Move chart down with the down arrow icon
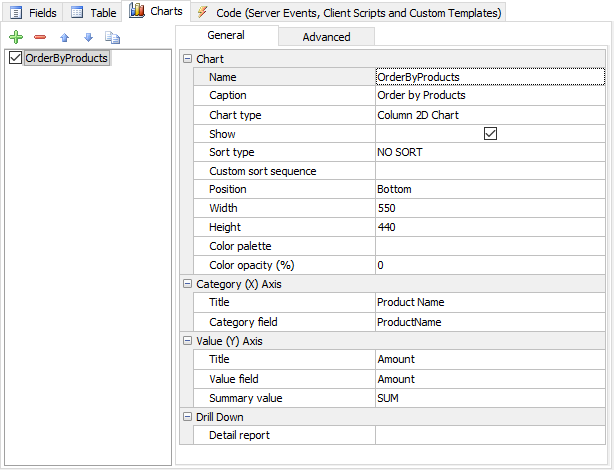614x470 pixels. tap(88, 37)
